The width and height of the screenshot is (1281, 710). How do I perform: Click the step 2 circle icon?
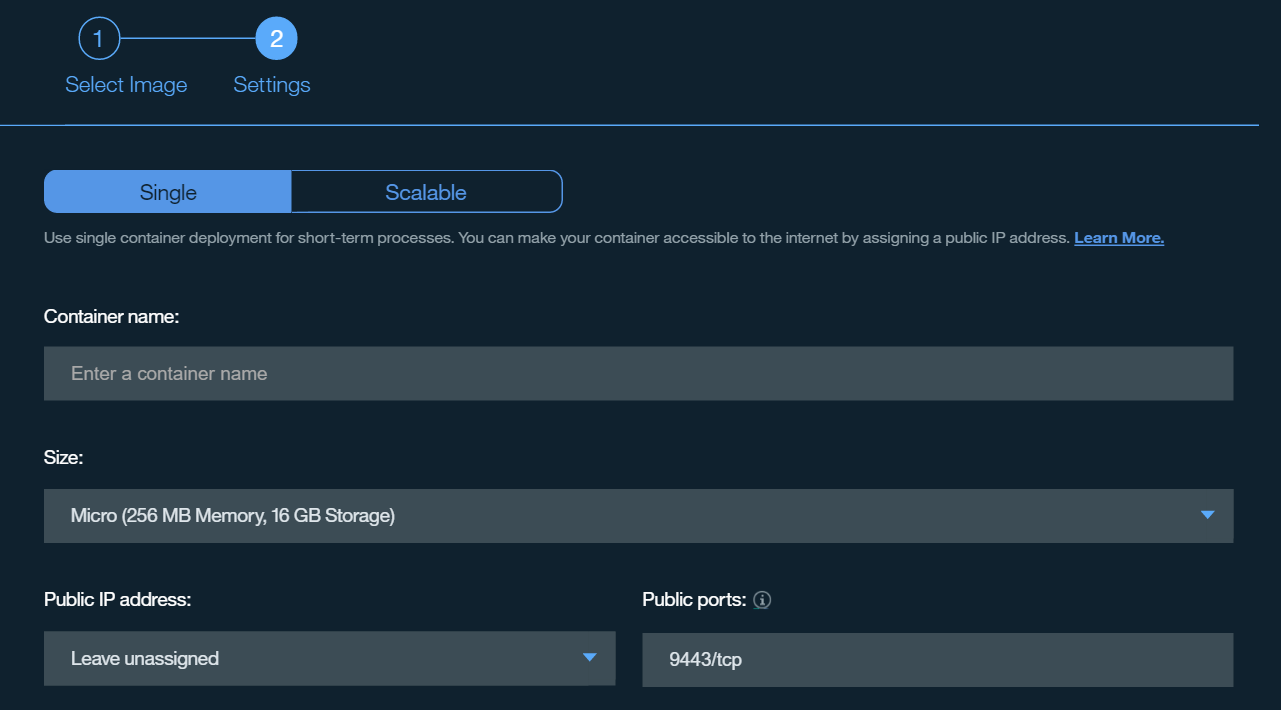(x=276, y=40)
